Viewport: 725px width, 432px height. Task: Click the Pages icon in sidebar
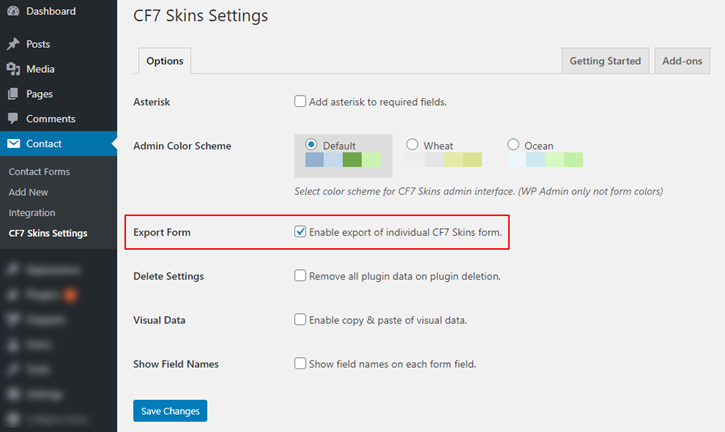(x=13, y=94)
